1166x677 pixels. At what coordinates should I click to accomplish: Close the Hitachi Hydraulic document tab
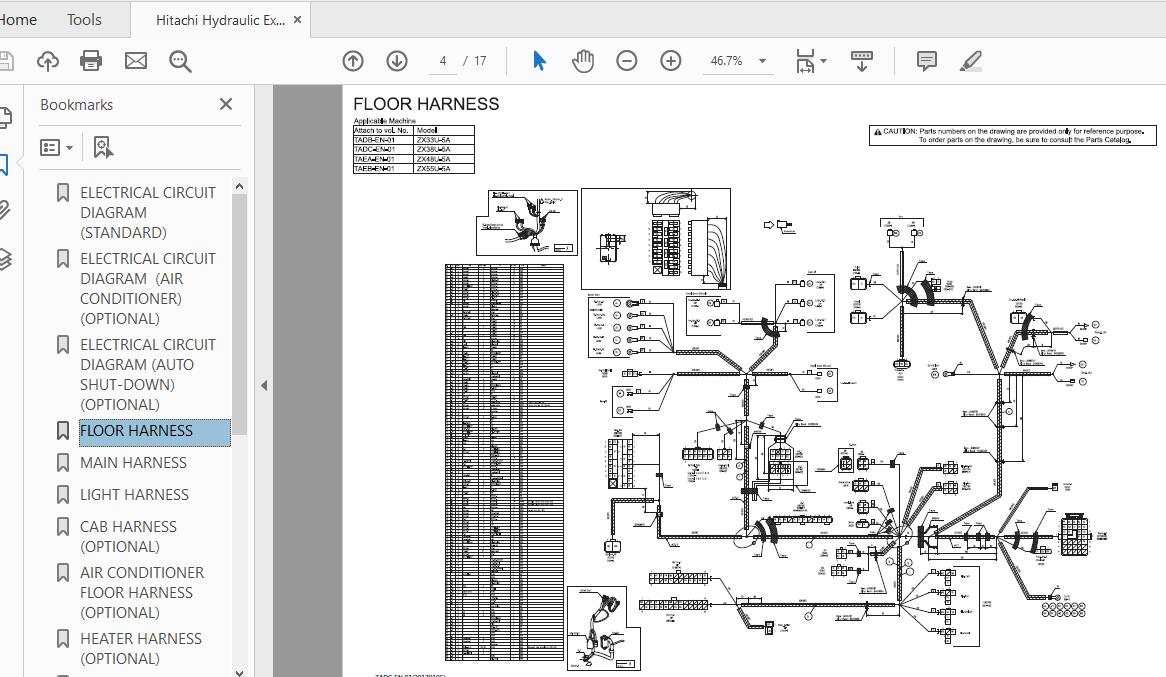click(297, 20)
